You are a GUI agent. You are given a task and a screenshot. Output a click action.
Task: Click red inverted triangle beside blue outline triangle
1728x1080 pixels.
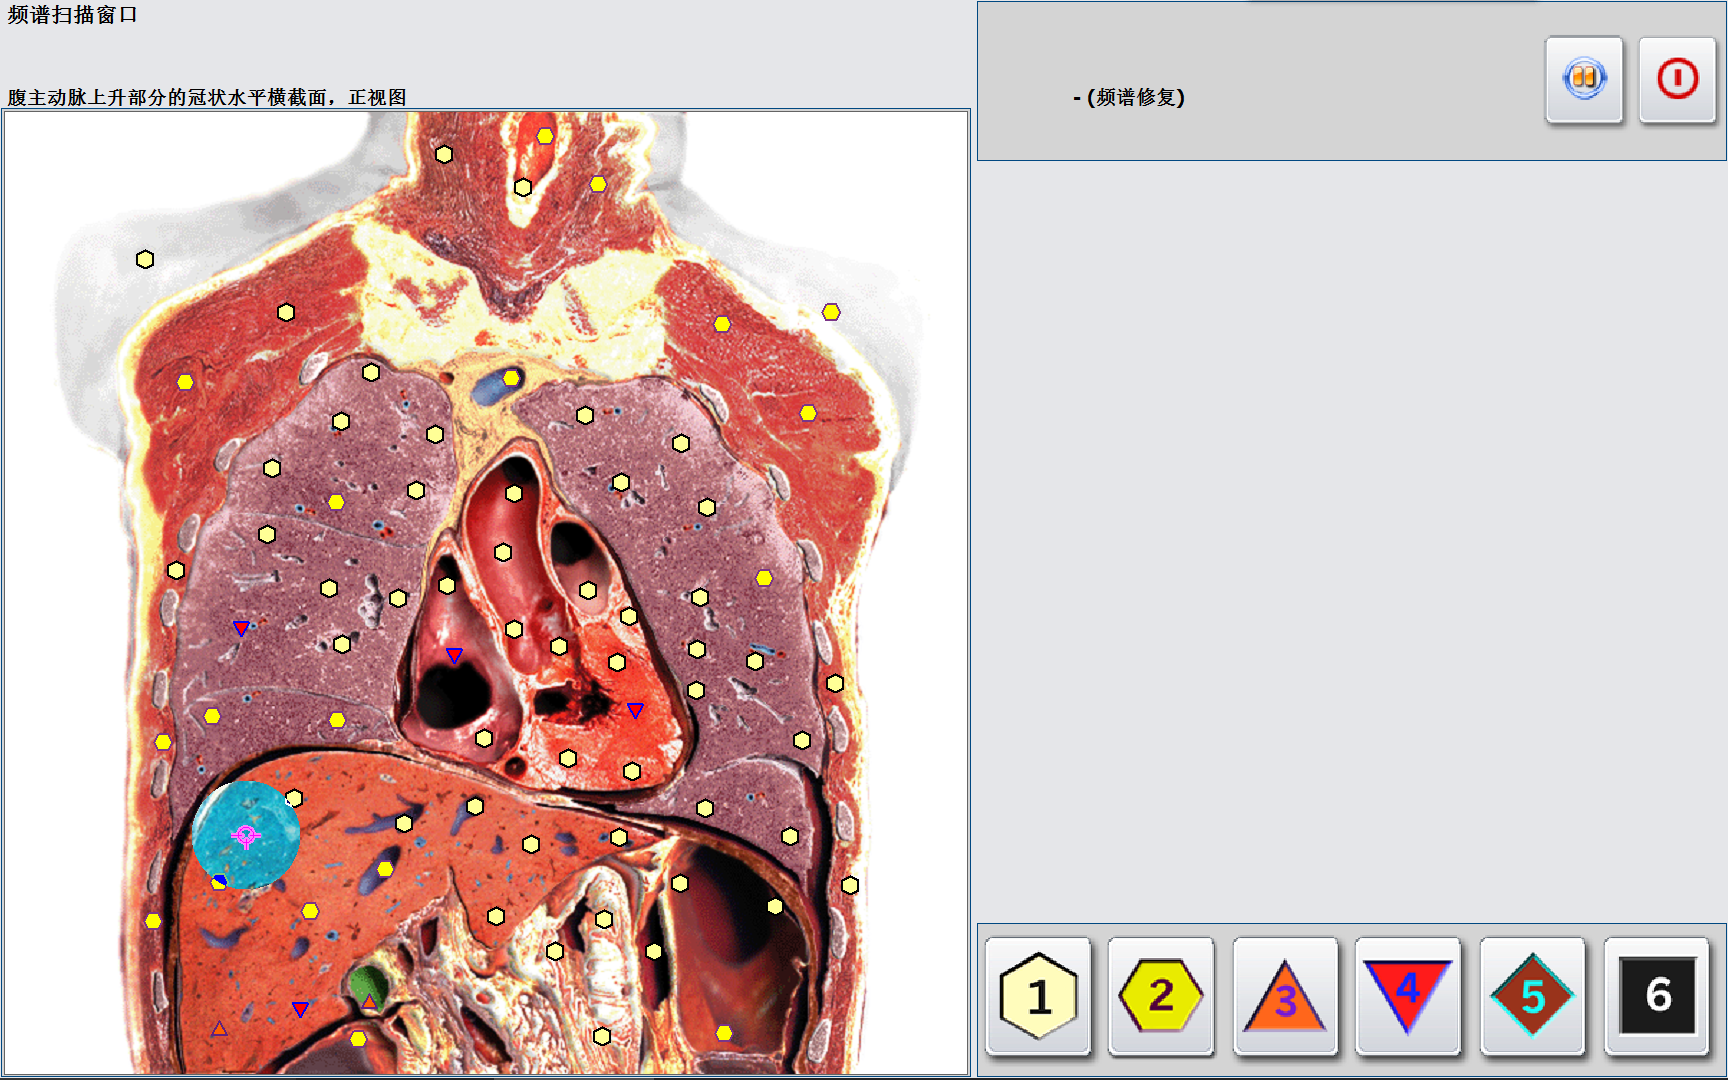click(300, 1009)
